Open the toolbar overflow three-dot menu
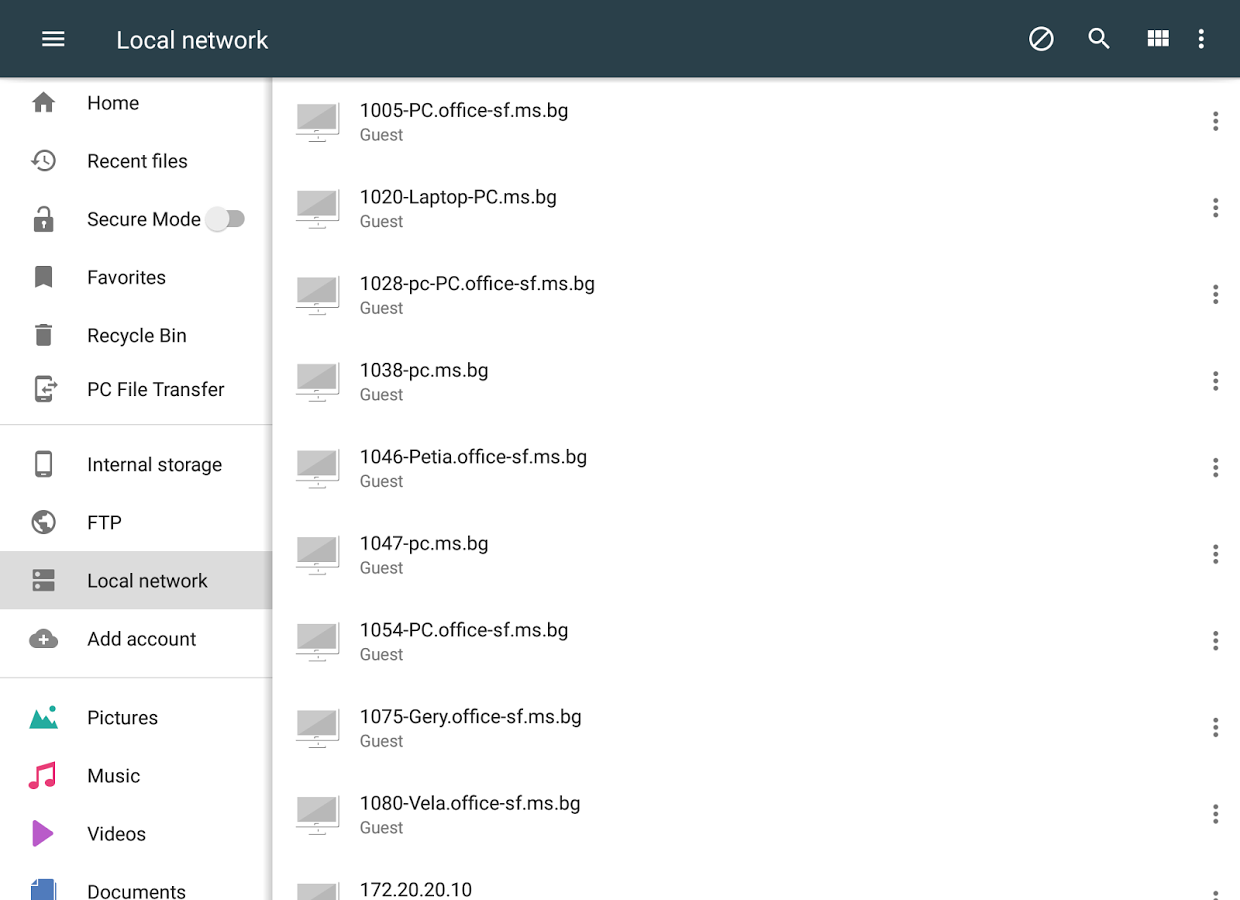Screen dimensions: 1240x900 tap(1201, 39)
